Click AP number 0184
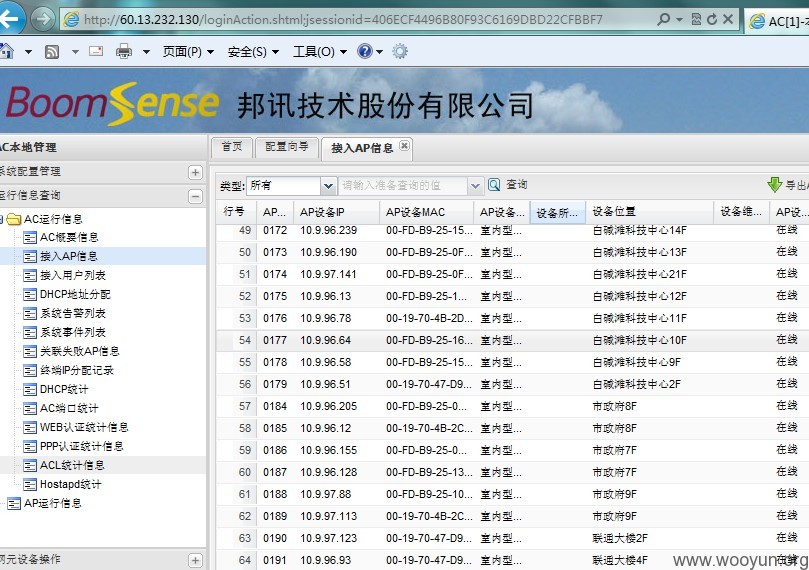Screen dimensions: 809x570 click(274, 406)
